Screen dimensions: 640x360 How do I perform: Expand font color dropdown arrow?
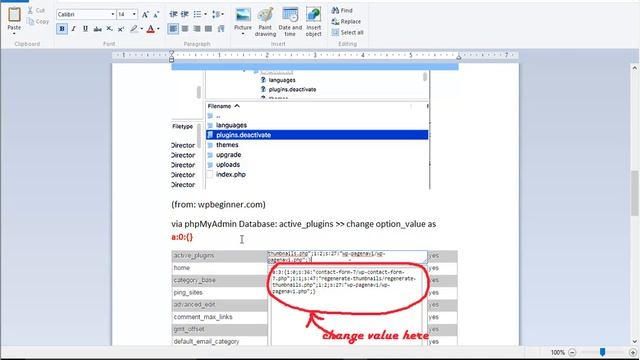point(158,29)
